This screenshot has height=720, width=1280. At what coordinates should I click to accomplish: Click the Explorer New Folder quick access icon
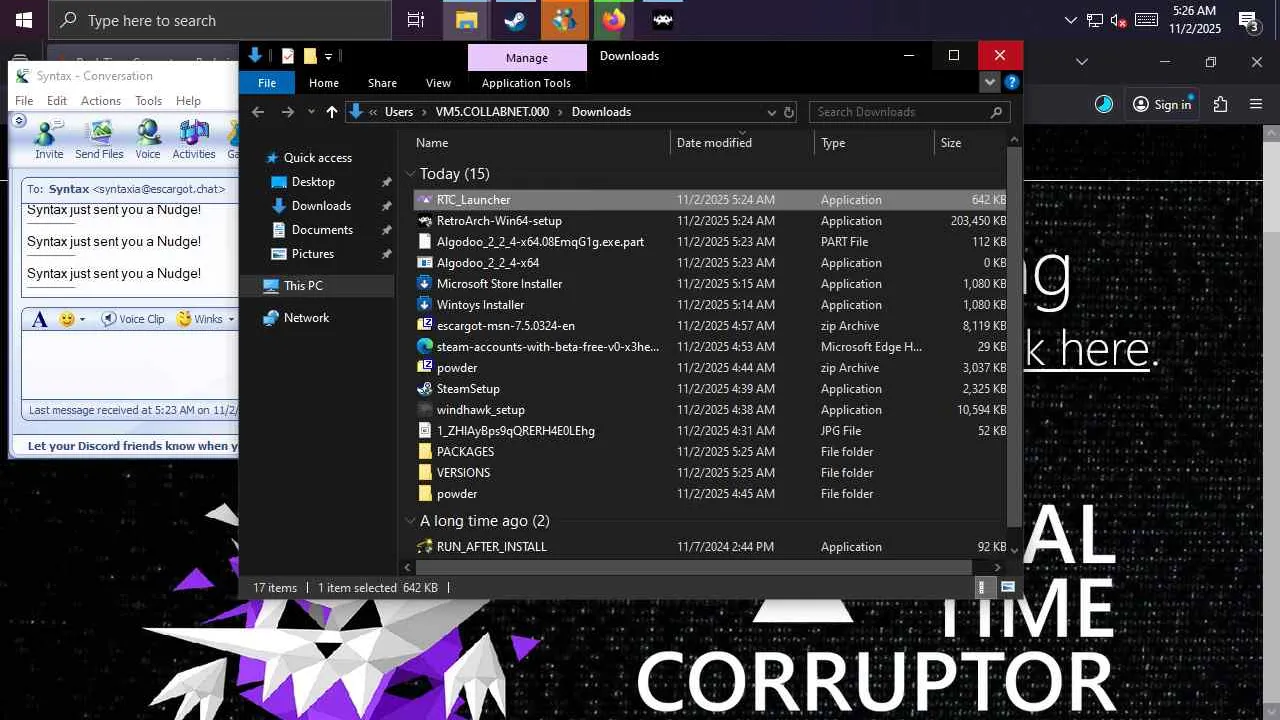310,56
